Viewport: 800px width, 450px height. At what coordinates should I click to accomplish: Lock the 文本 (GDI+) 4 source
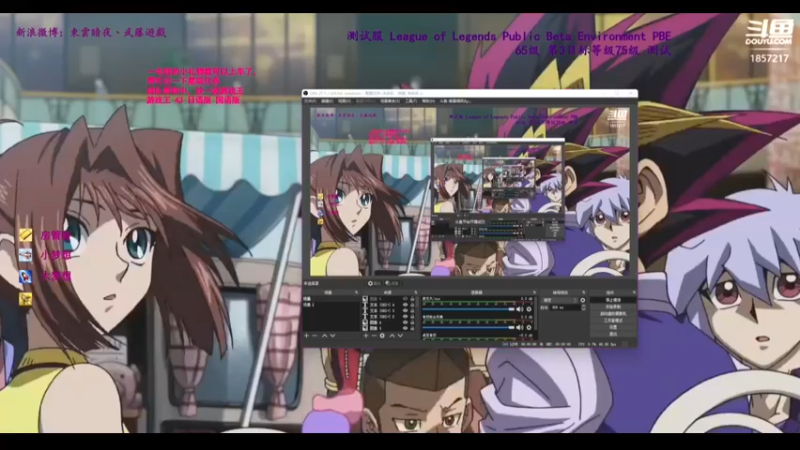412,304
